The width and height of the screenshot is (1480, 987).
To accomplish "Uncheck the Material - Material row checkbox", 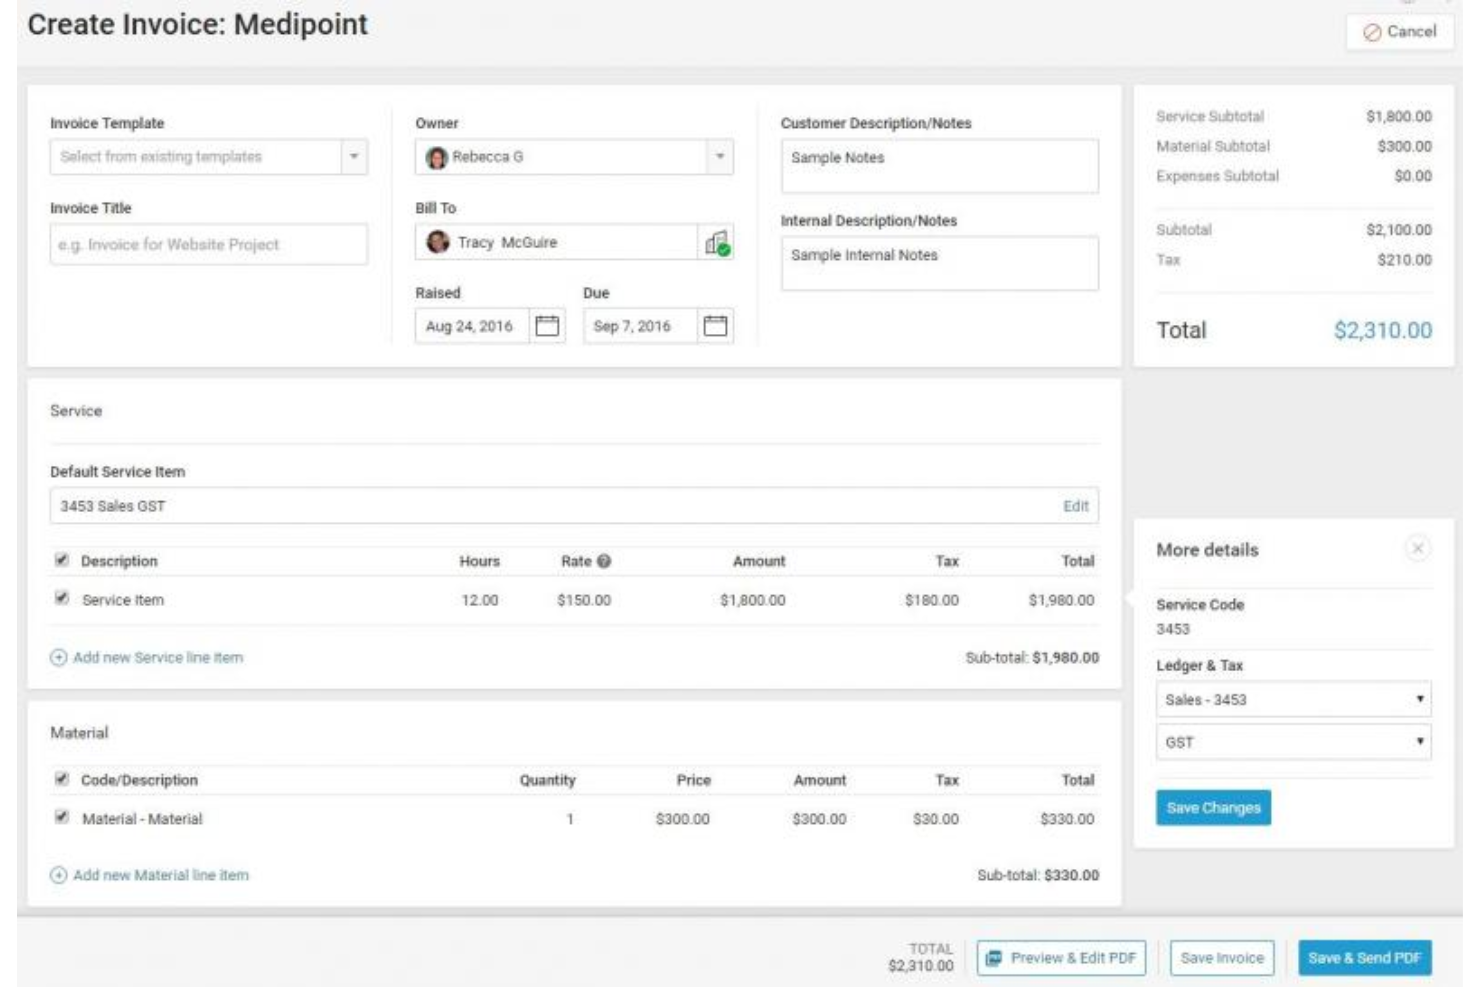I will click(62, 818).
